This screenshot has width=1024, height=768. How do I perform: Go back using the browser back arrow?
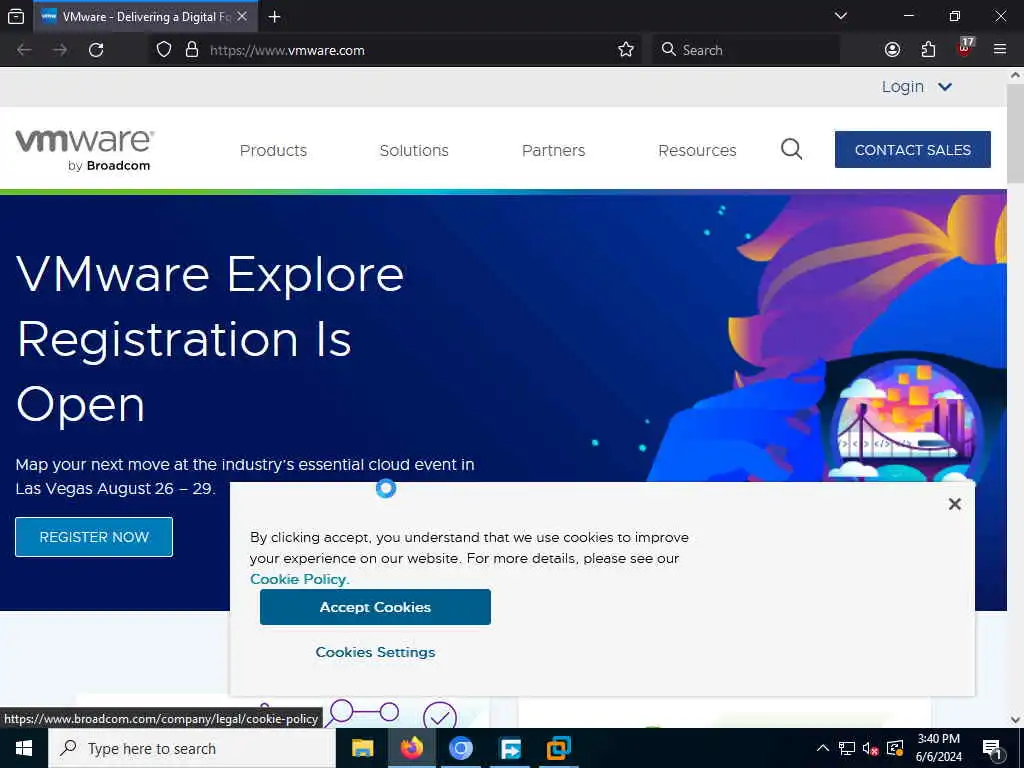[x=24, y=50]
